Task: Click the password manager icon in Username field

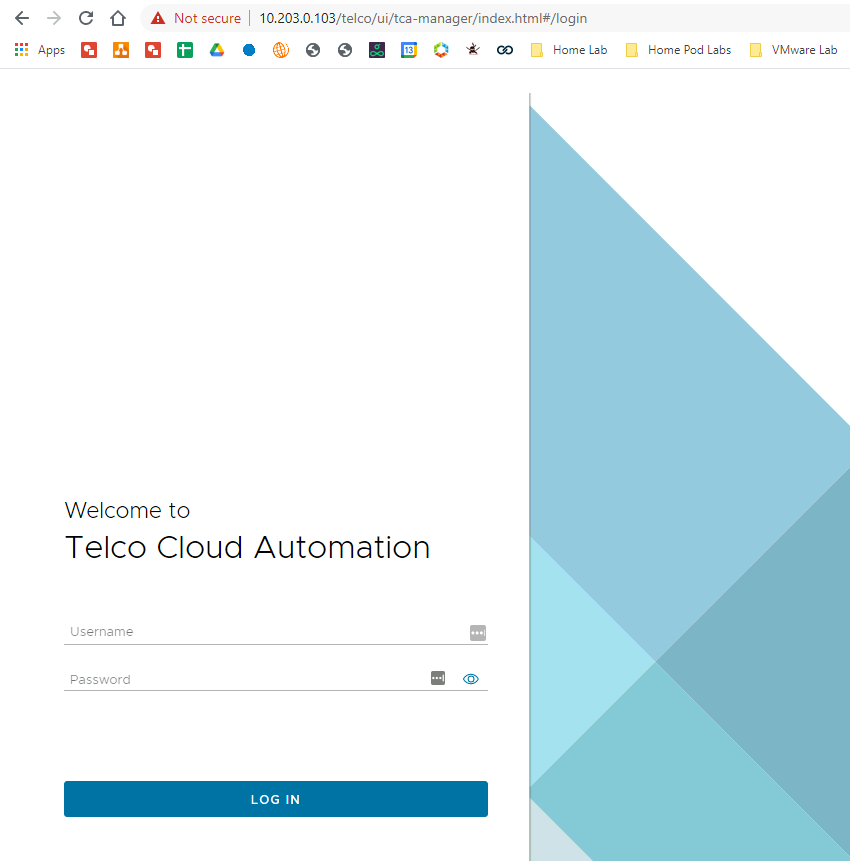Action: tap(477, 632)
